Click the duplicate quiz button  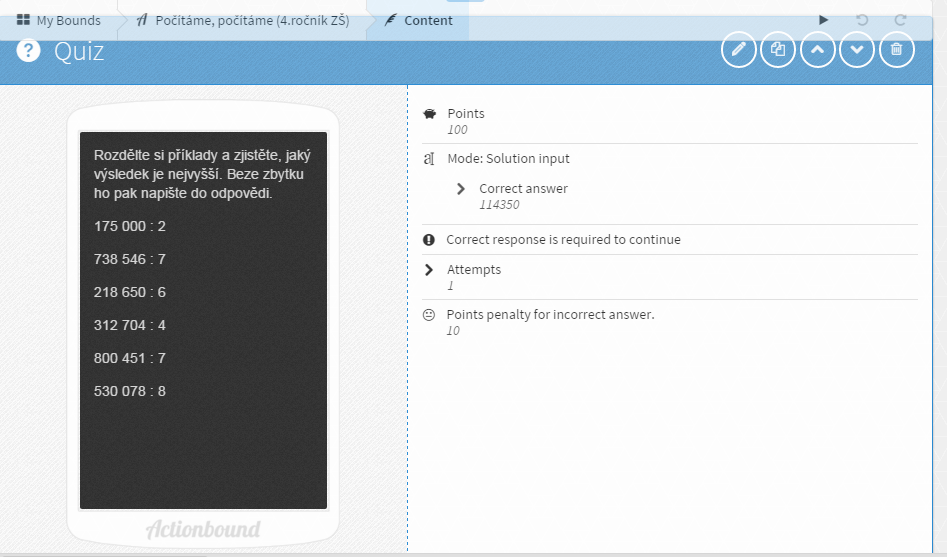(778, 50)
